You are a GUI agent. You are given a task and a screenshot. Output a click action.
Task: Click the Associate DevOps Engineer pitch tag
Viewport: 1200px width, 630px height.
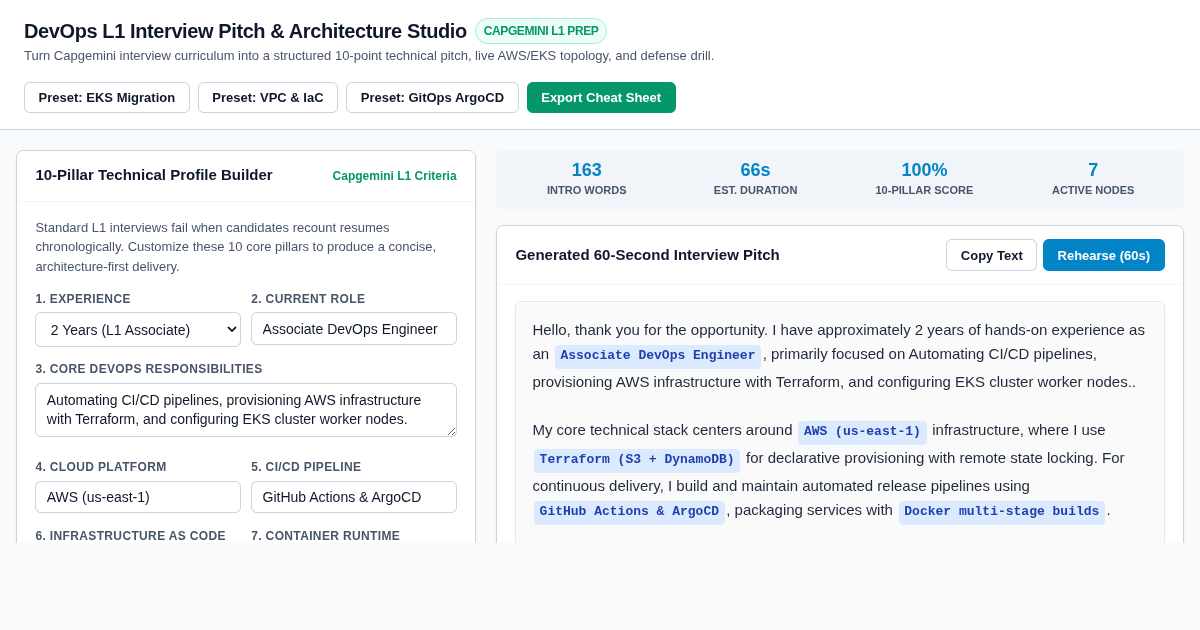(x=658, y=356)
